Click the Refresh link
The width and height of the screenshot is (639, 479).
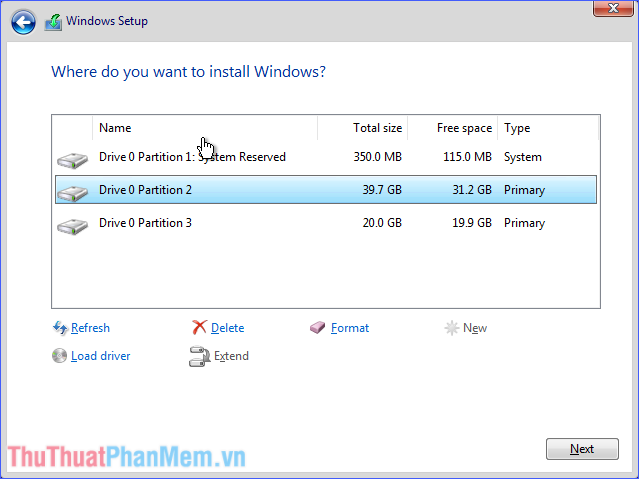(x=90, y=328)
